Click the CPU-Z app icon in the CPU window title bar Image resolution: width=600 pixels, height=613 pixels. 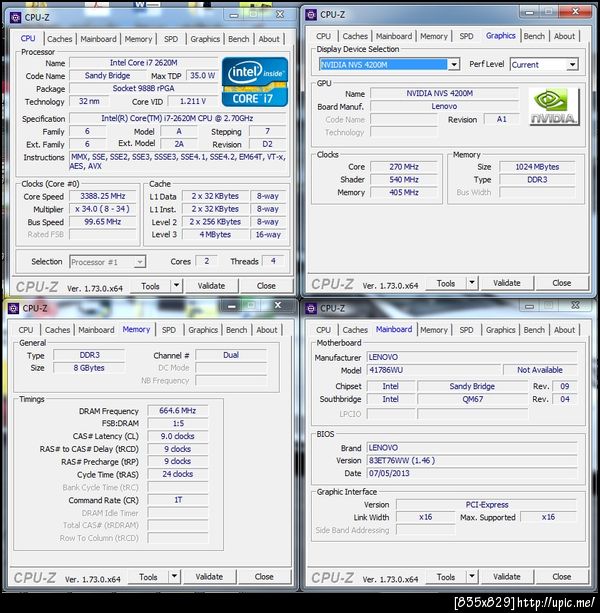(15, 18)
